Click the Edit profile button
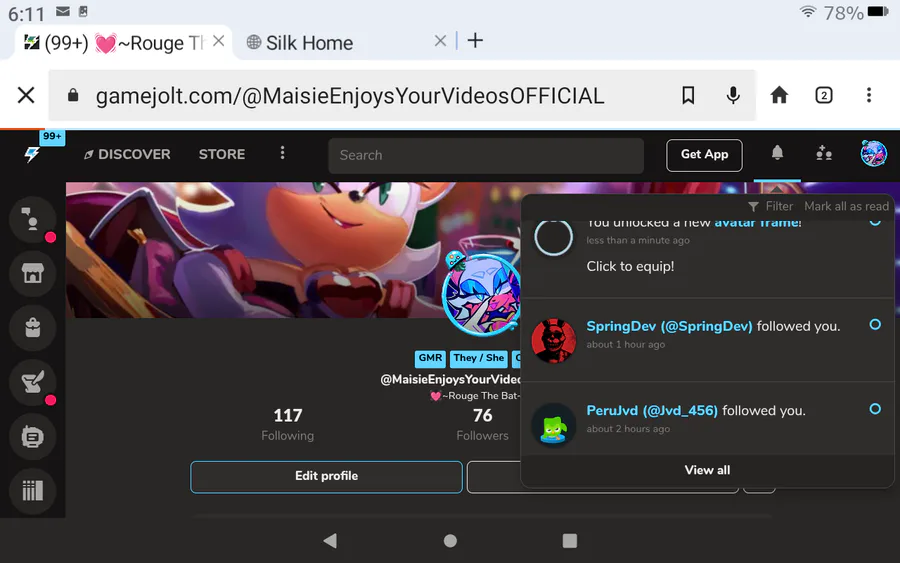 point(326,477)
